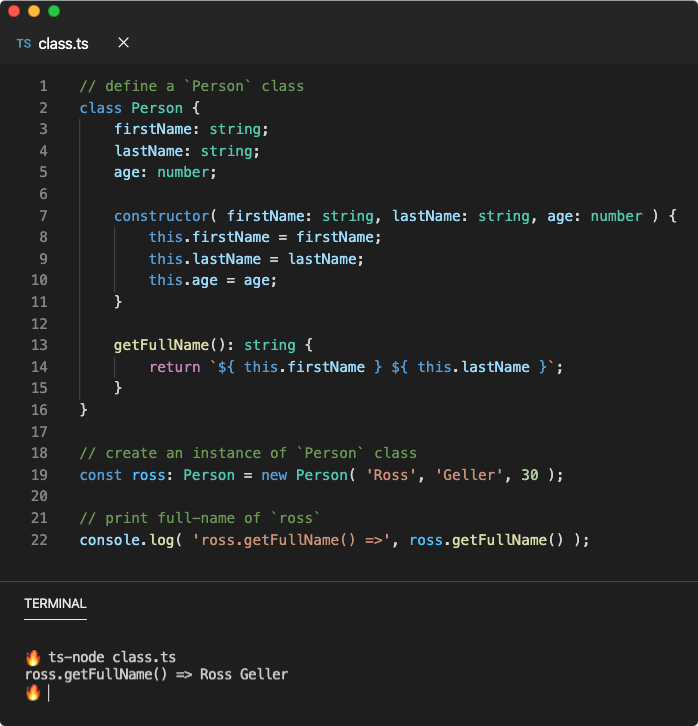Click the red close window button
Image resolution: width=698 pixels, height=726 pixels.
click(14, 11)
